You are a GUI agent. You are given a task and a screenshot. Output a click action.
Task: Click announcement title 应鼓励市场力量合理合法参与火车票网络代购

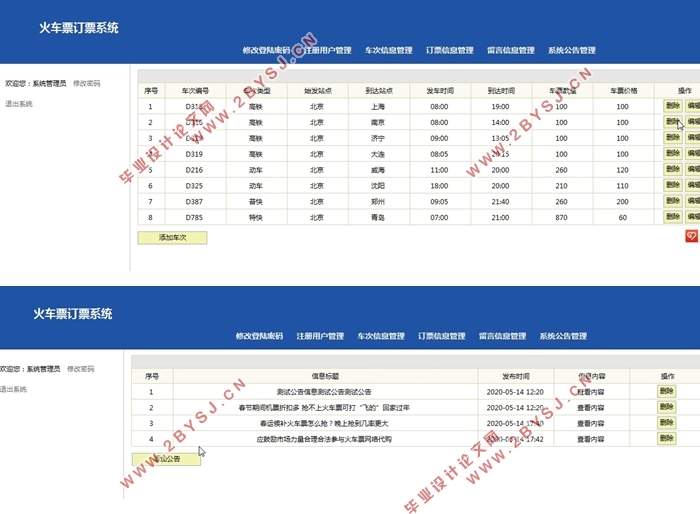[x=324, y=439]
